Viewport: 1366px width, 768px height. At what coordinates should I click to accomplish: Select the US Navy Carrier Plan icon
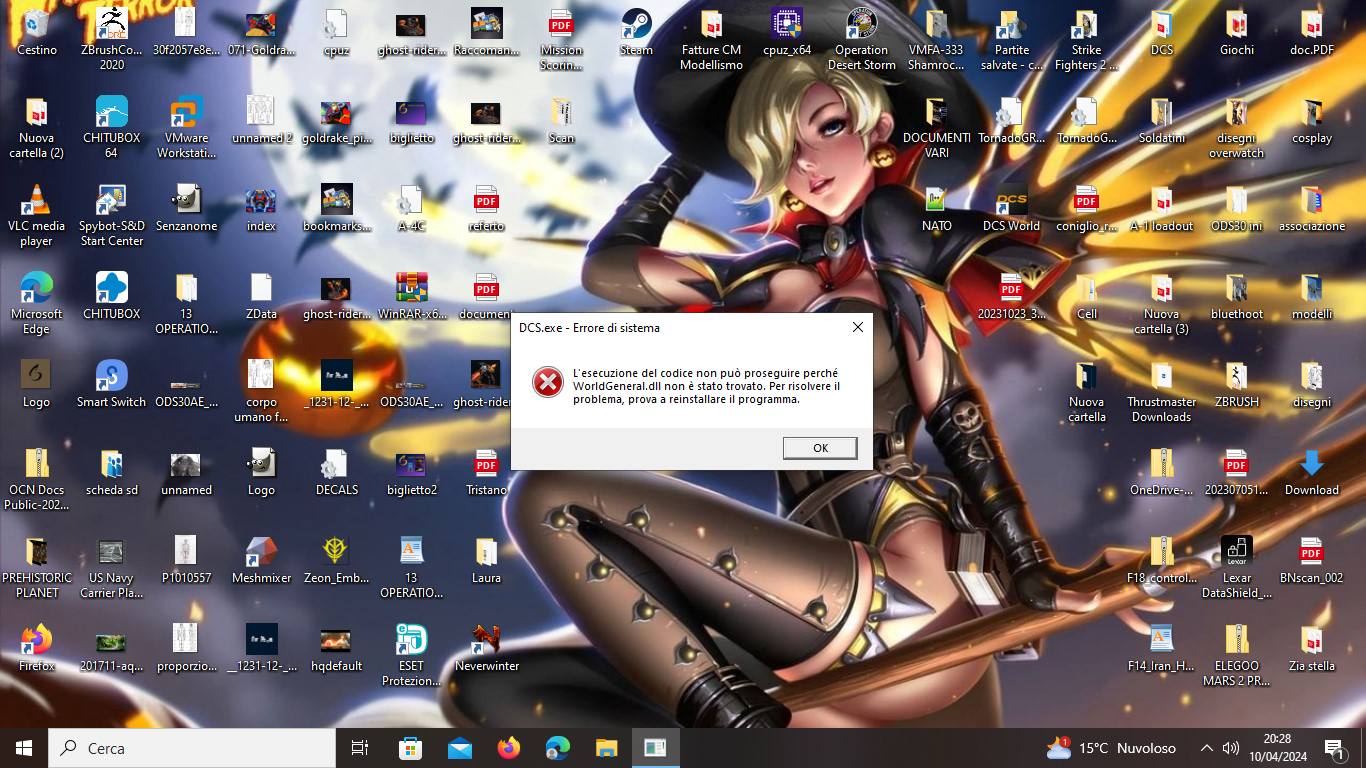pyautogui.click(x=111, y=566)
